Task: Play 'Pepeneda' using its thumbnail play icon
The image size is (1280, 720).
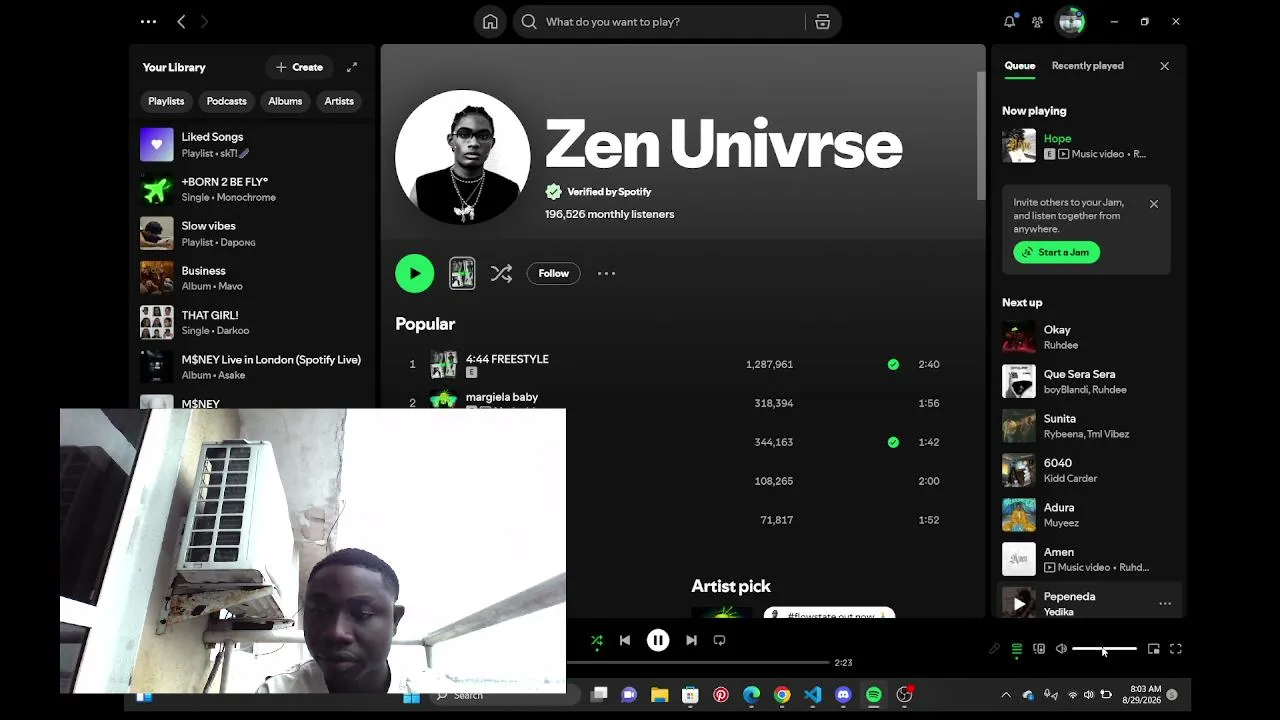Action: (1019, 603)
